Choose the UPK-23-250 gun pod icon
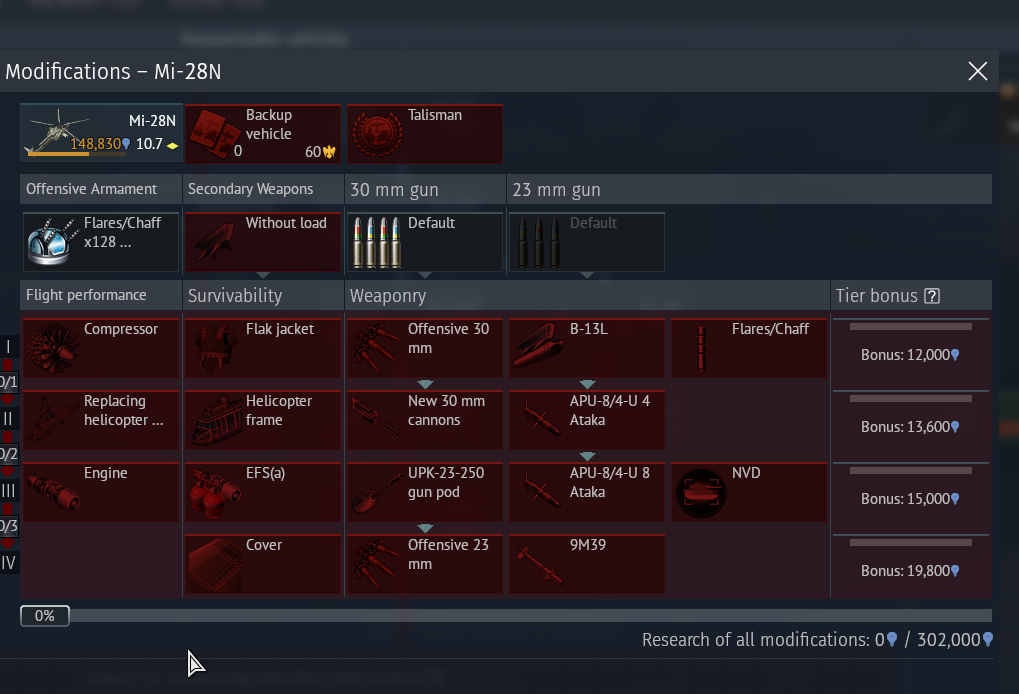 [x=377, y=493]
